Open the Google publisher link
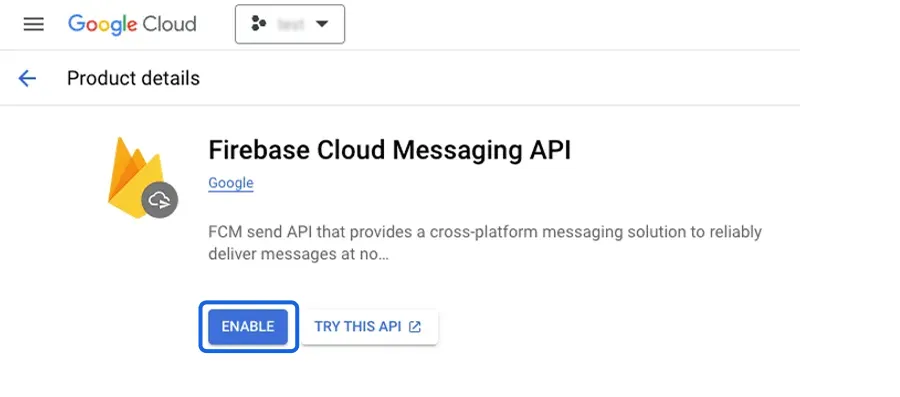This screenshot has height=397, width=900. pos(231,183)
